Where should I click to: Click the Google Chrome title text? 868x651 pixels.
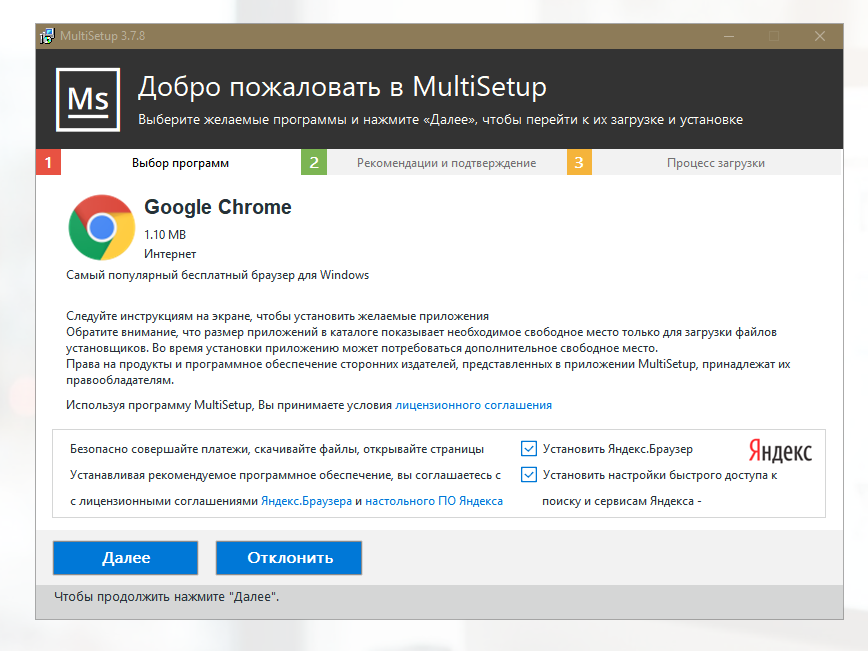point(218,207)
